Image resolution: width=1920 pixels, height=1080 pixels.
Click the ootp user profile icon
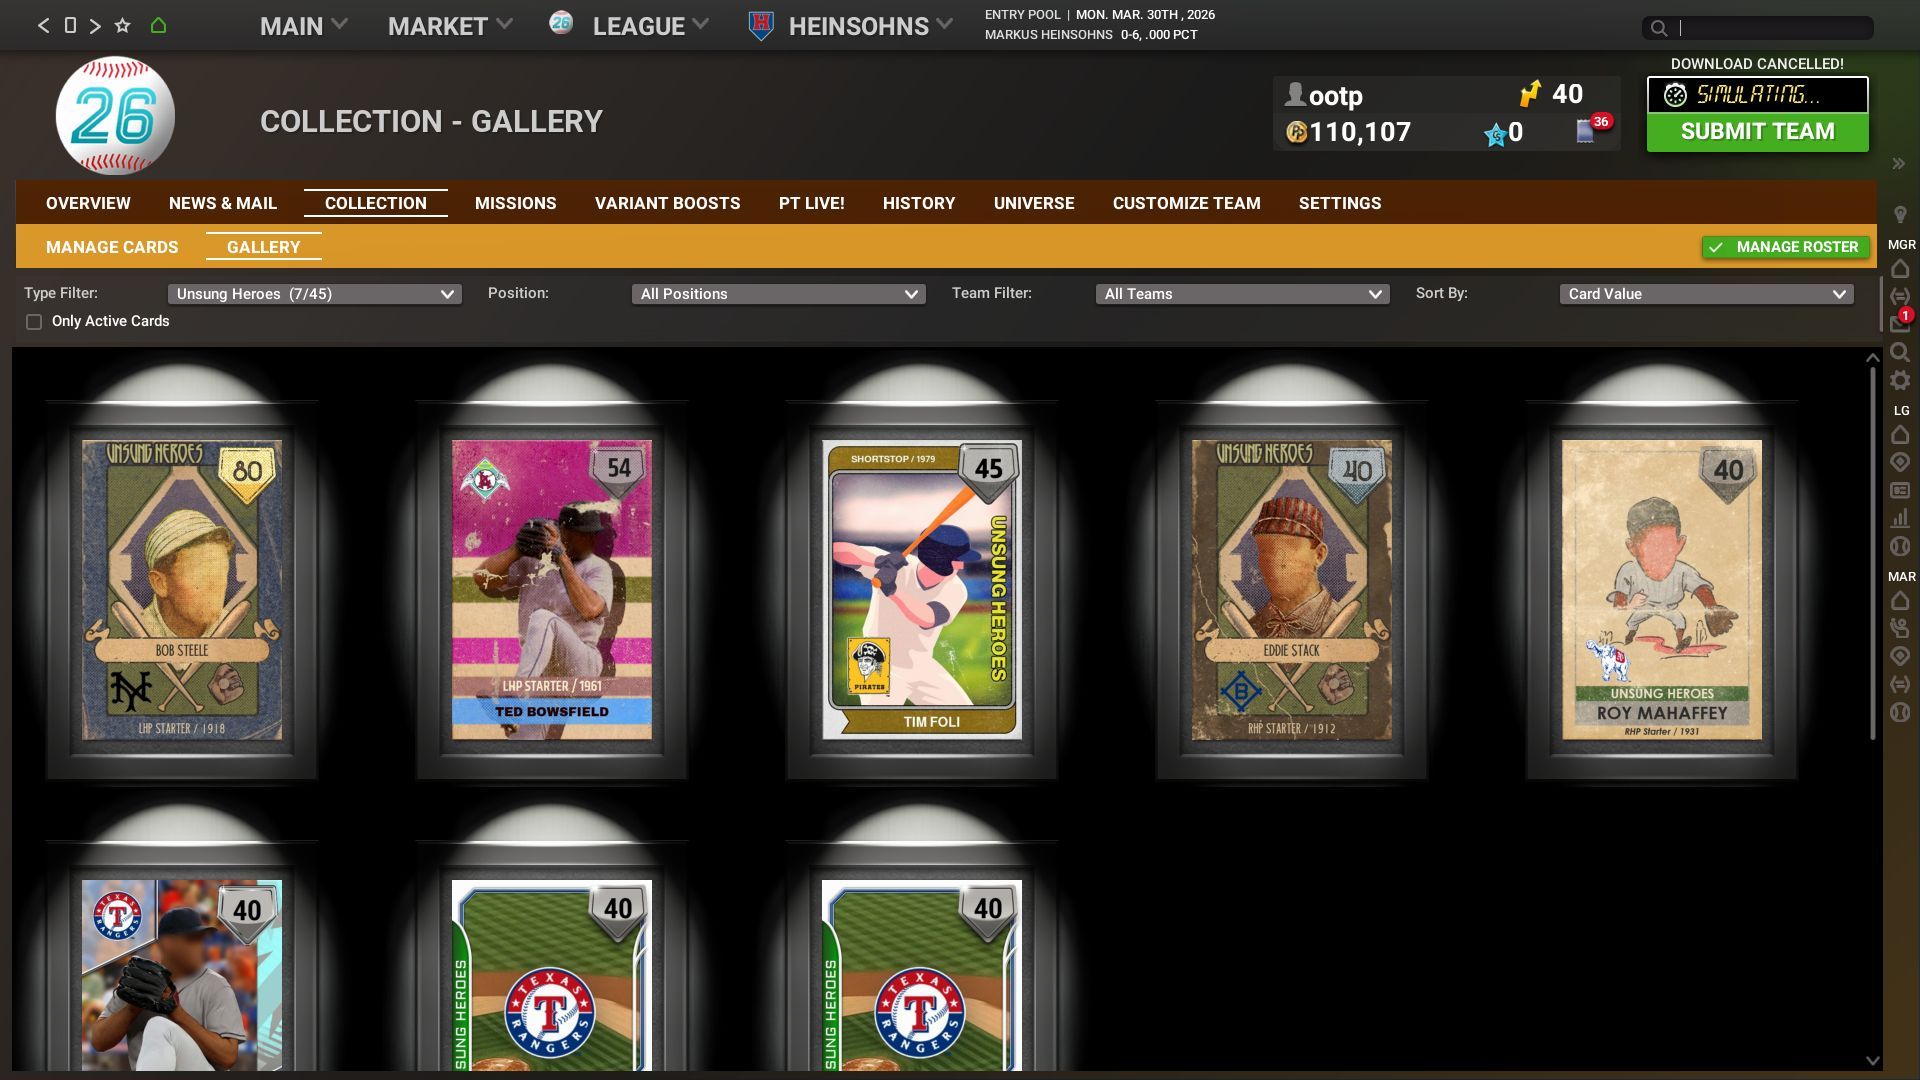1295,95
